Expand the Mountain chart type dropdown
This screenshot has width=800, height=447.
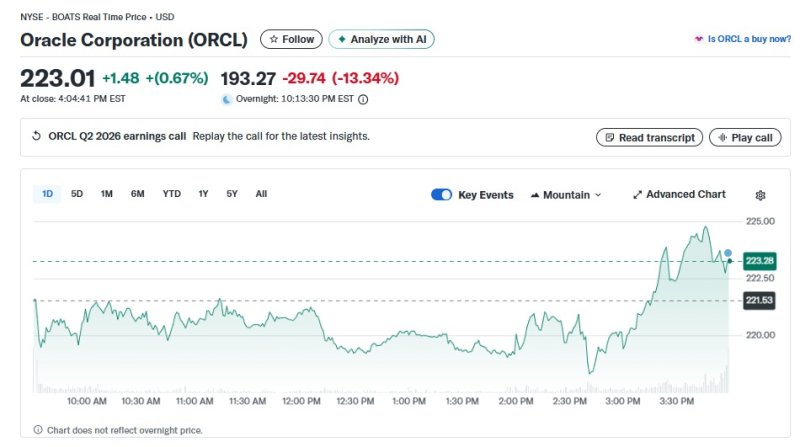[566, 195]
